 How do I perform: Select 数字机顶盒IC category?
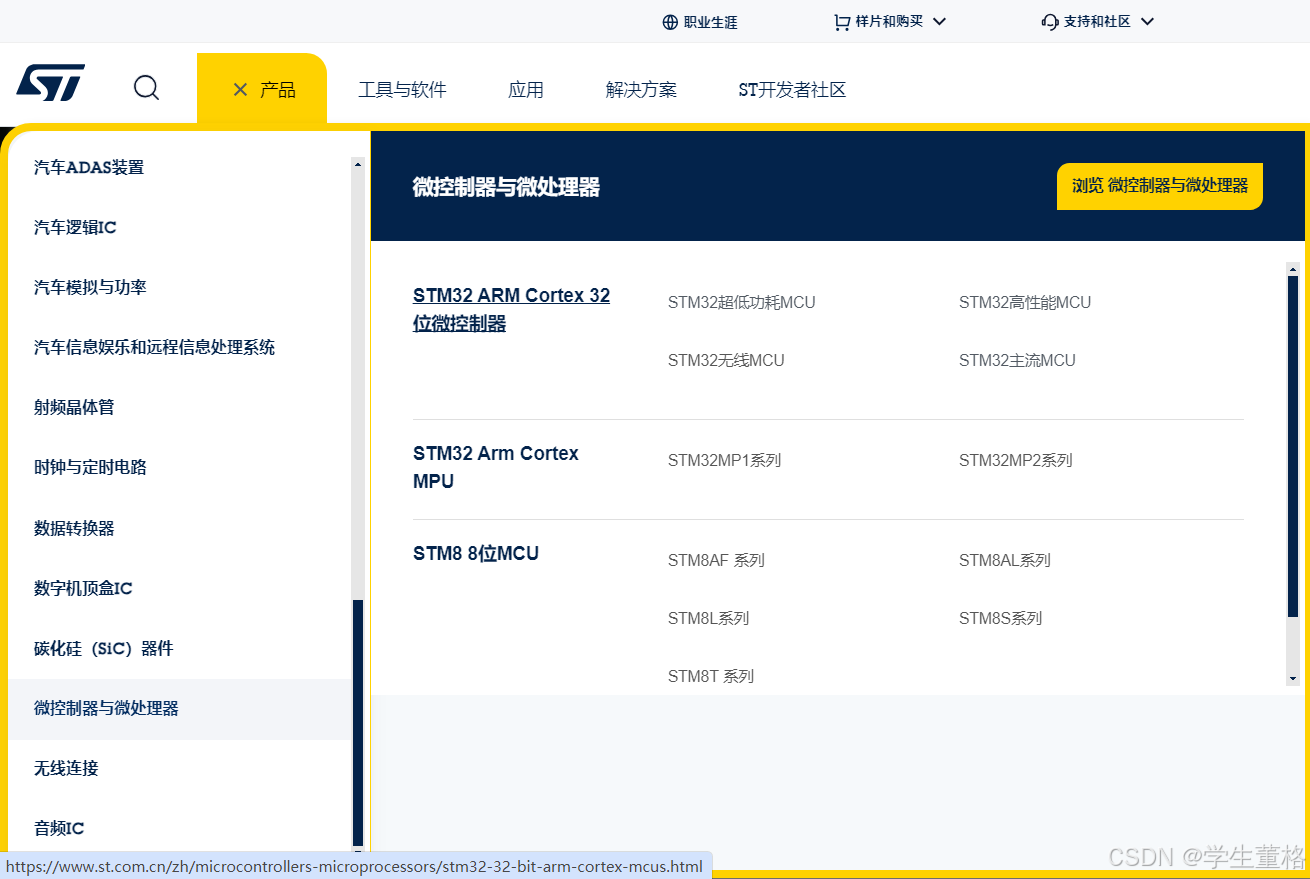click(83, 588)
